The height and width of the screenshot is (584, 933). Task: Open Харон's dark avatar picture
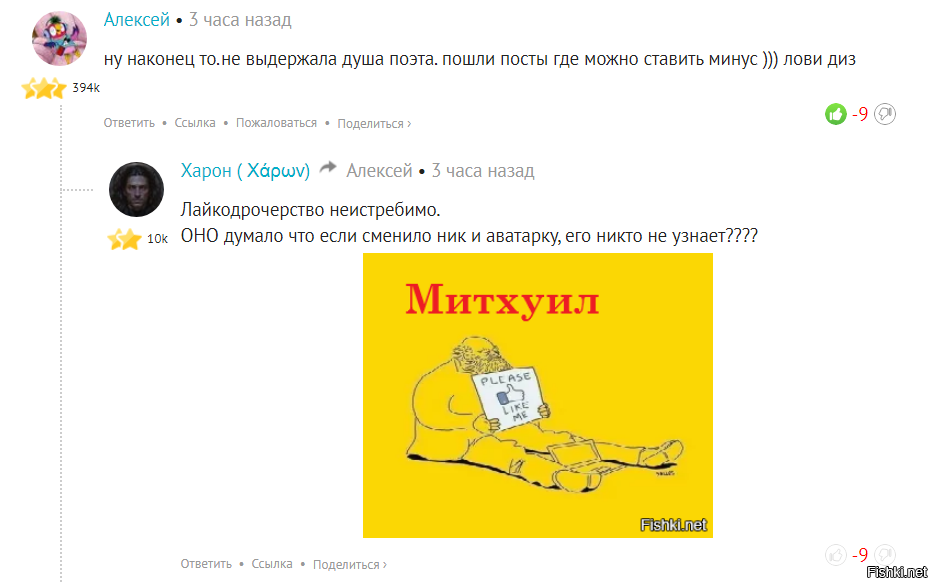click(x=136, y=189)
